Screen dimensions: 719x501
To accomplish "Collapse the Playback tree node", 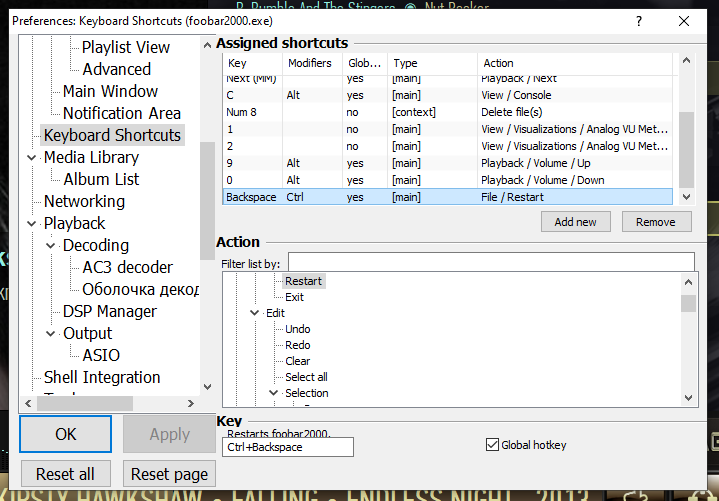I will [32, 224].
